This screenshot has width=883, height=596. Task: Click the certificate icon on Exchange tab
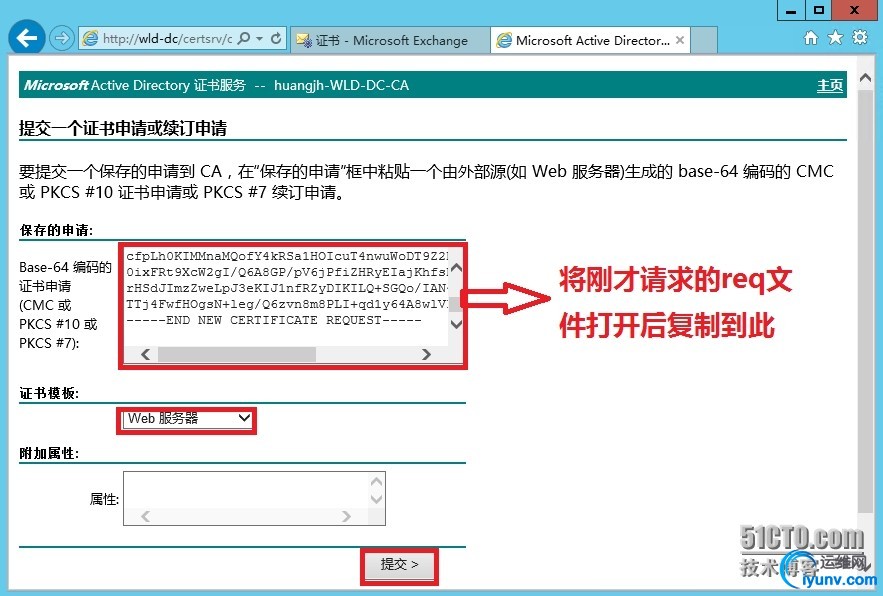click(x=304, y=41)
